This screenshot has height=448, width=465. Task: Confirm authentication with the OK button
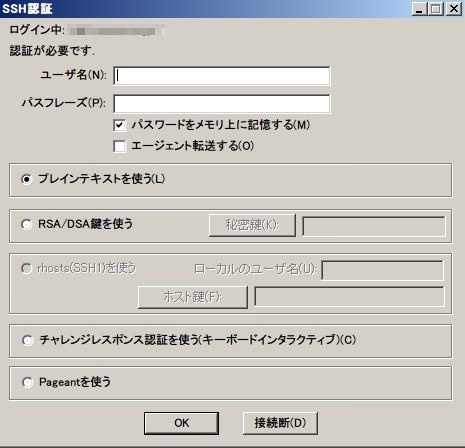tap(181, 423)
